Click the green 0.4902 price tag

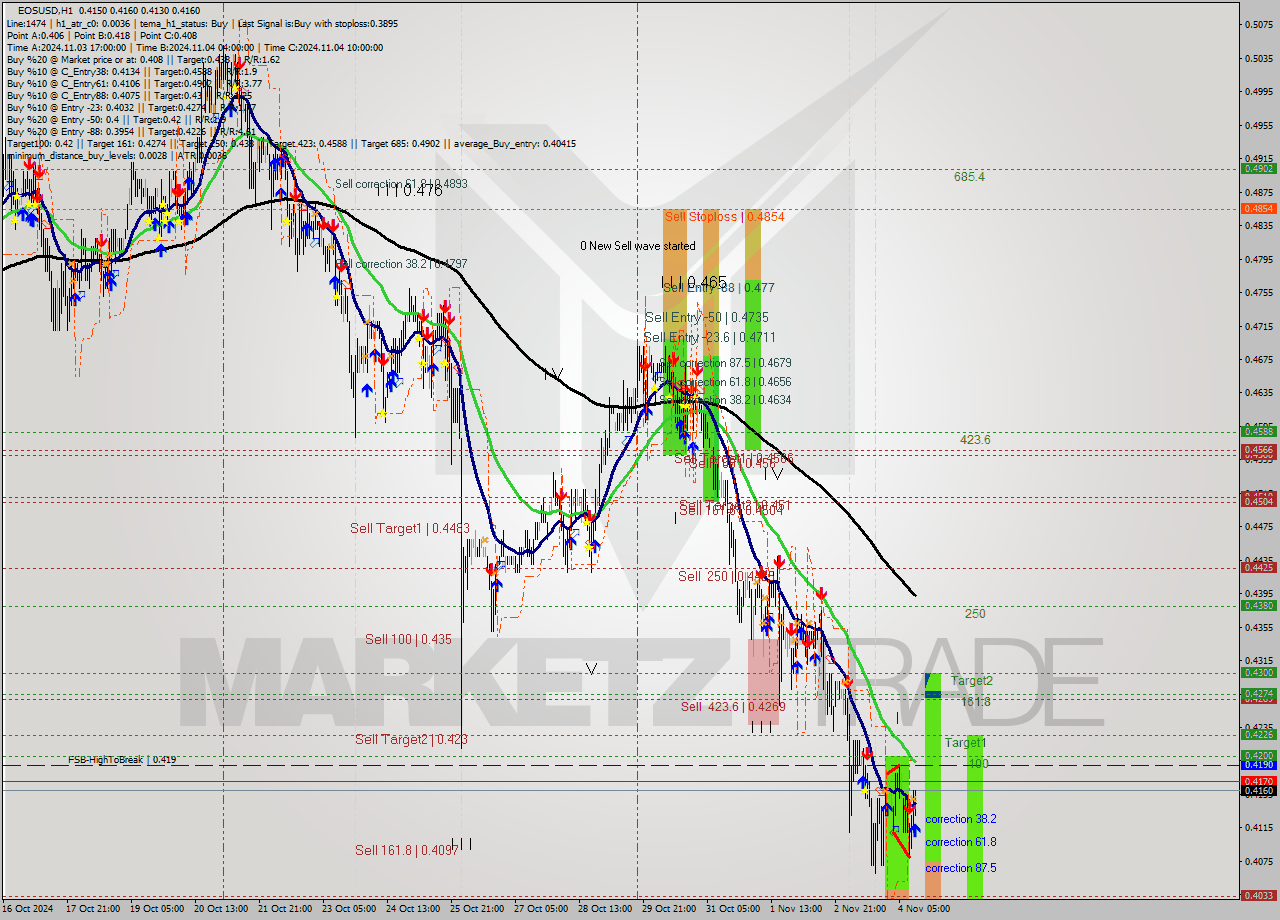[x=1257, y=169]
